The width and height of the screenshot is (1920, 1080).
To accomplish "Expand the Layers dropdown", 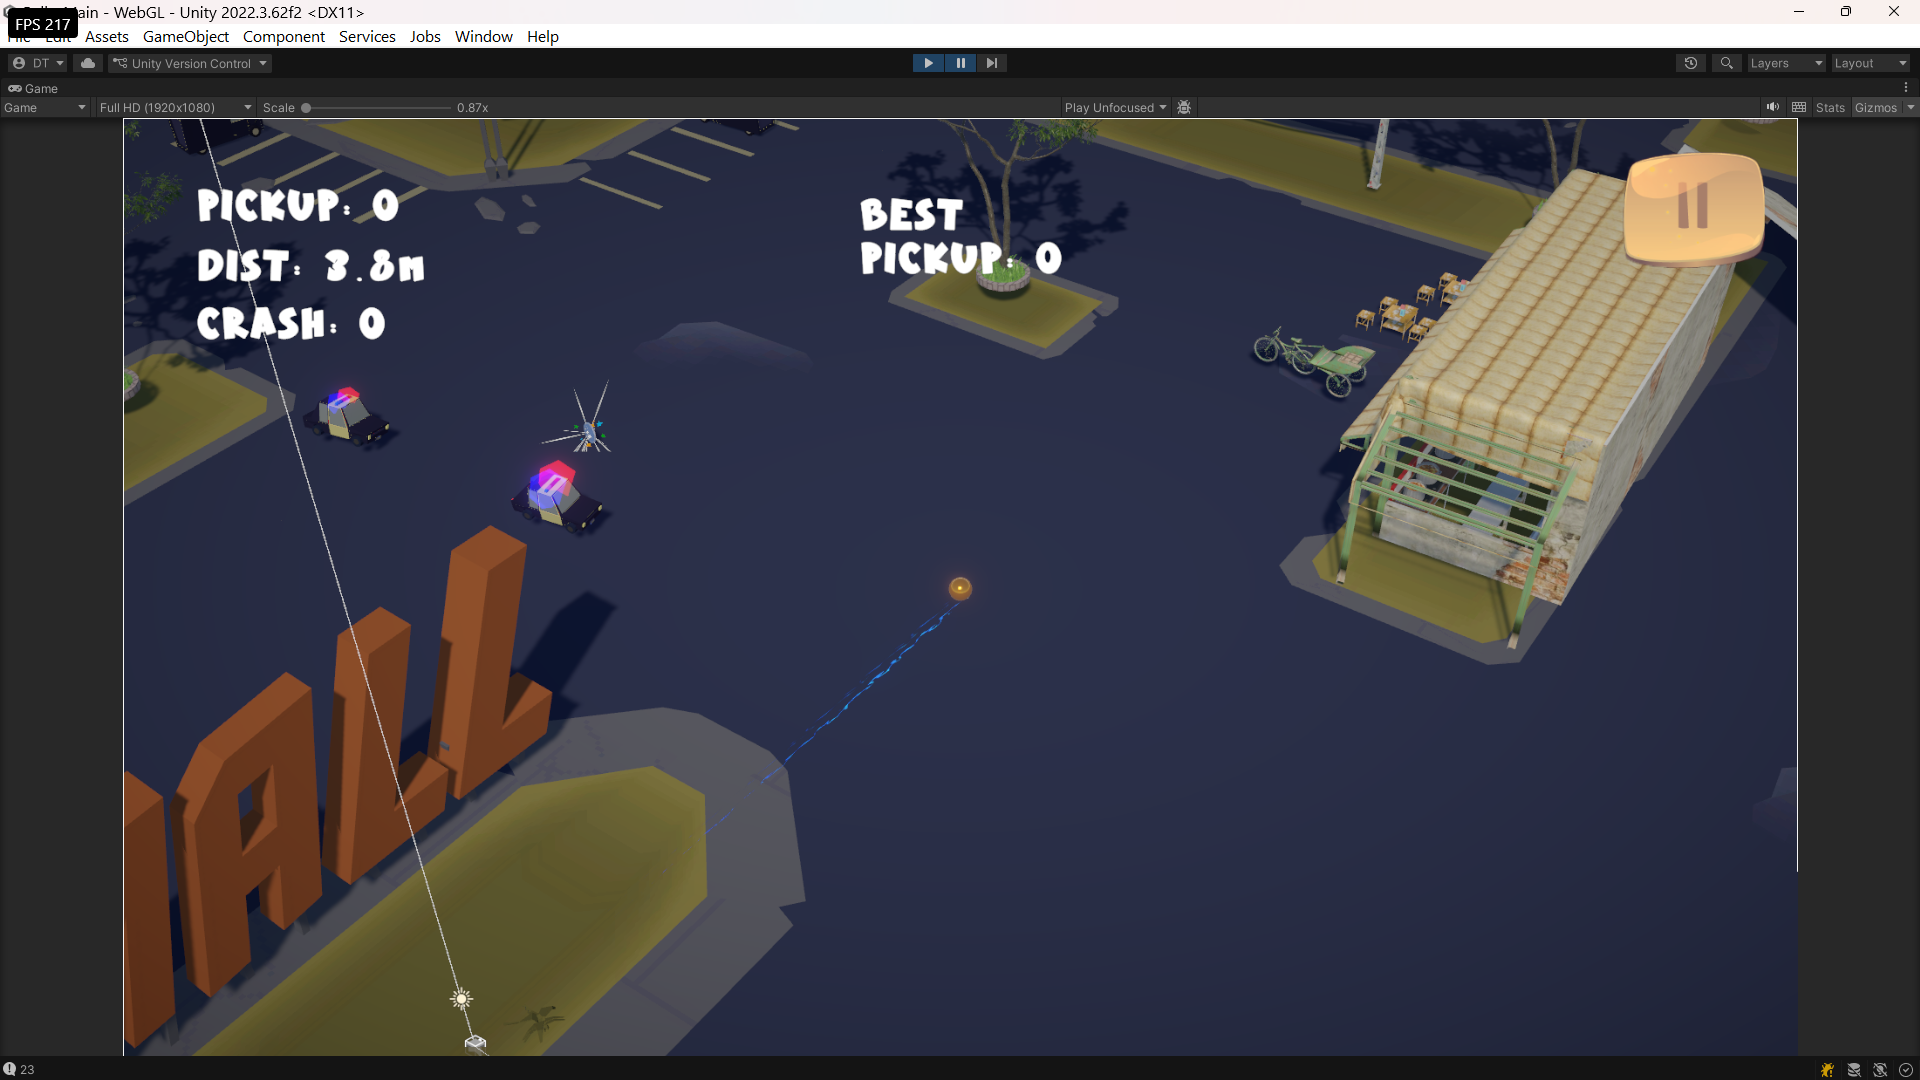I will point(1786,63).
